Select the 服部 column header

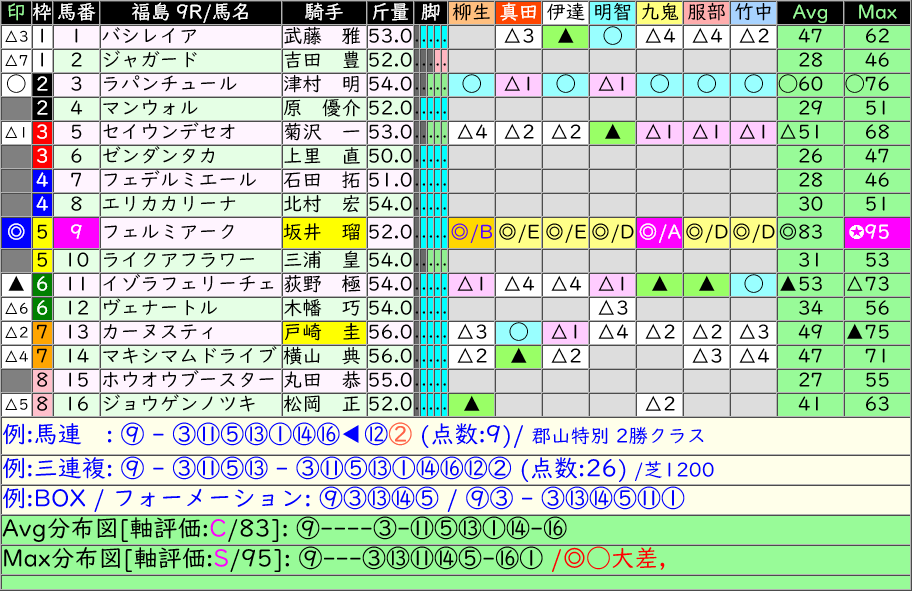706,12
